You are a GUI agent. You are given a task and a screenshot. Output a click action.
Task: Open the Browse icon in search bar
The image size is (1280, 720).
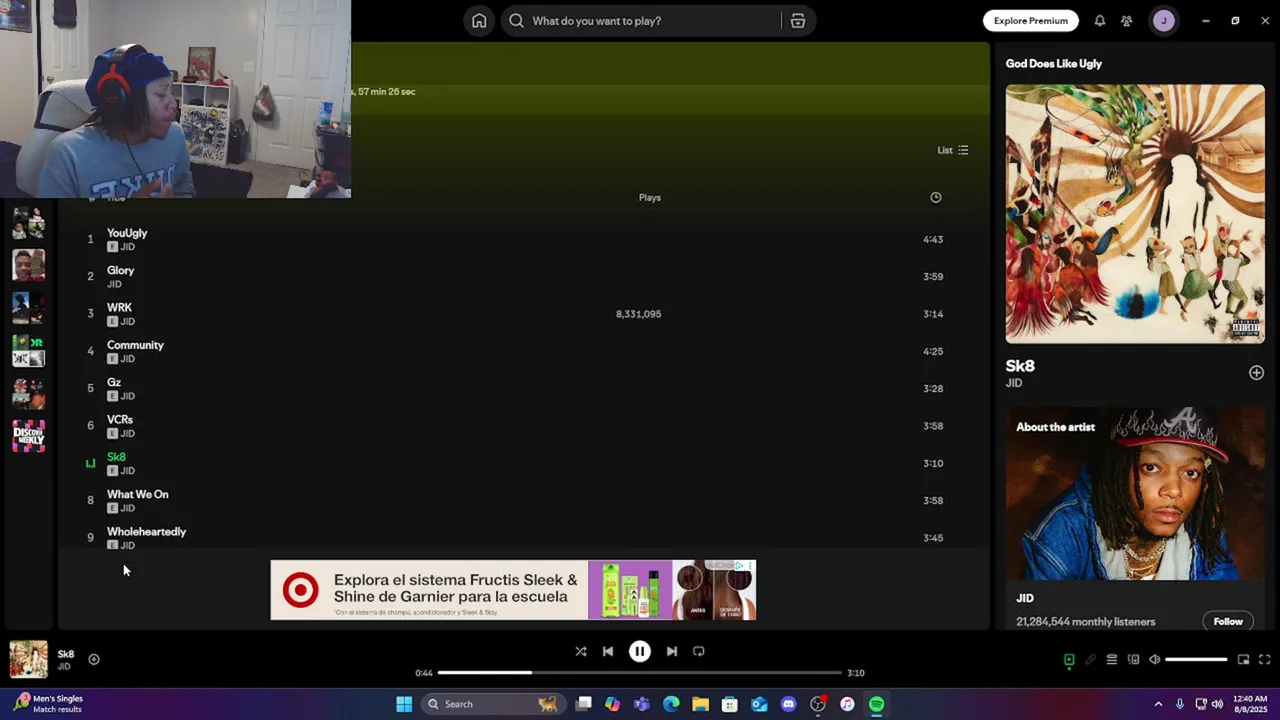(797, 21)
